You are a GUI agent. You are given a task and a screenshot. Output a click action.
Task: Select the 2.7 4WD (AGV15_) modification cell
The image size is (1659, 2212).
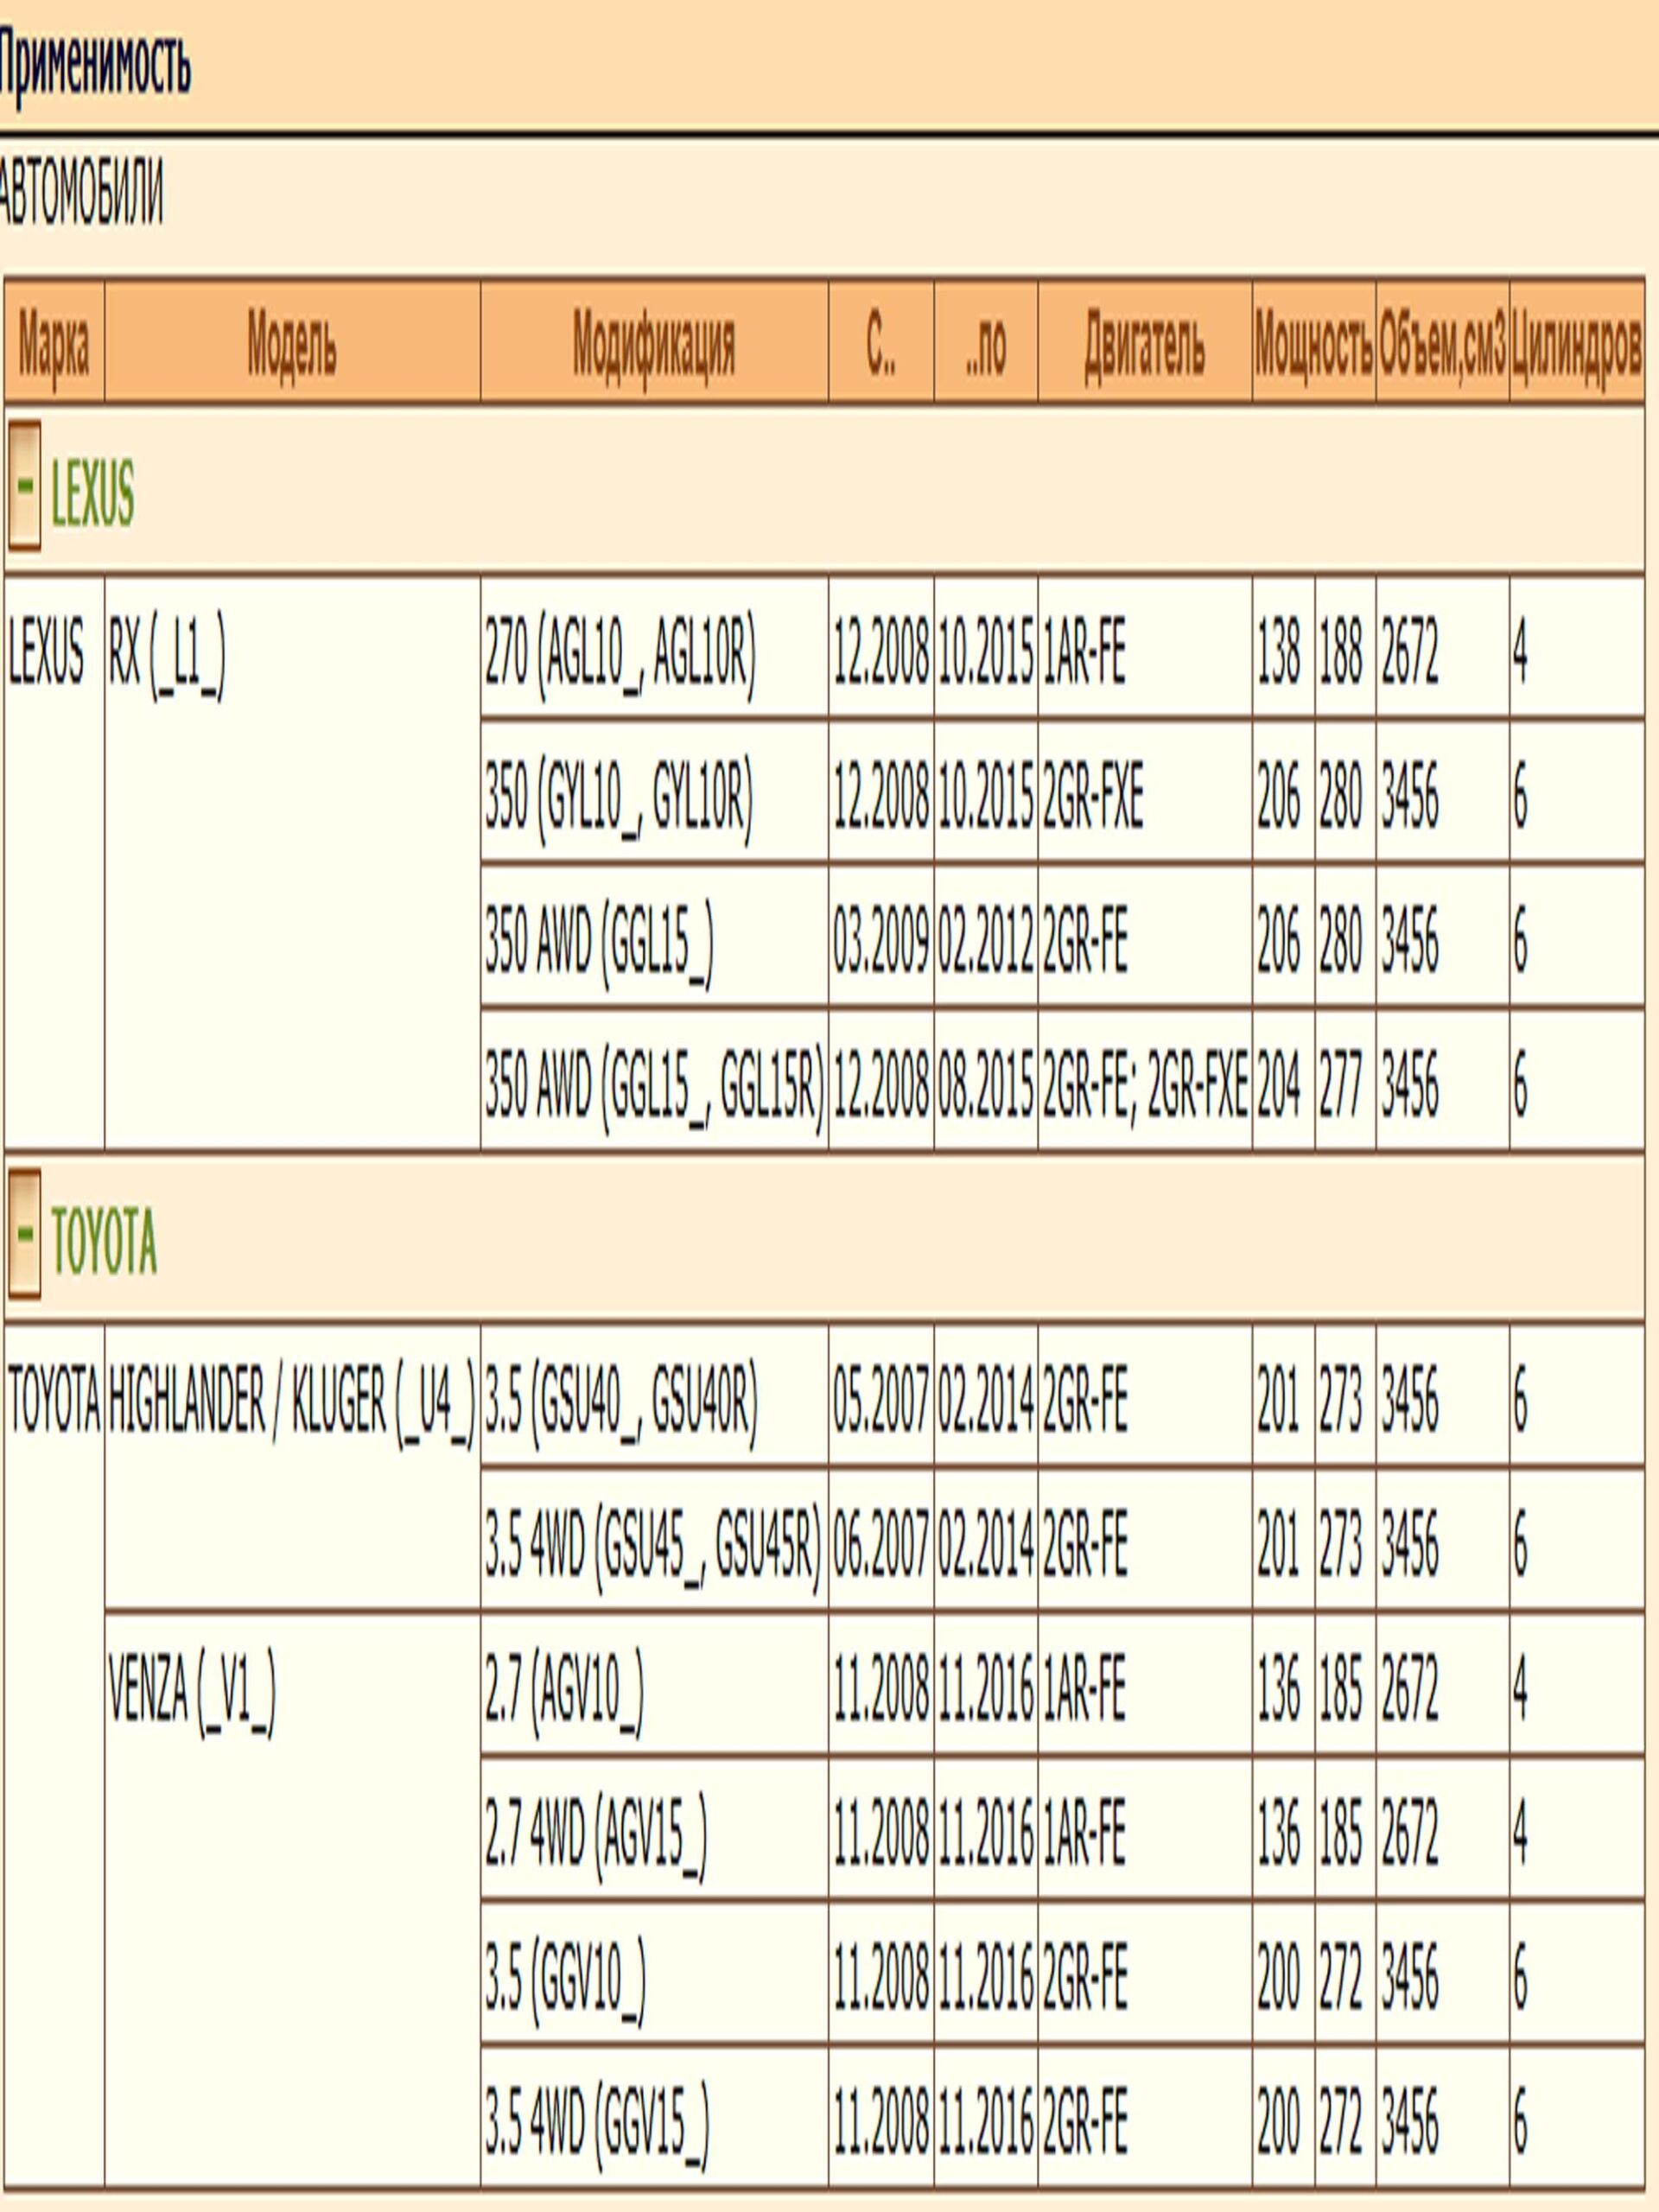(x=596, y=1834)
